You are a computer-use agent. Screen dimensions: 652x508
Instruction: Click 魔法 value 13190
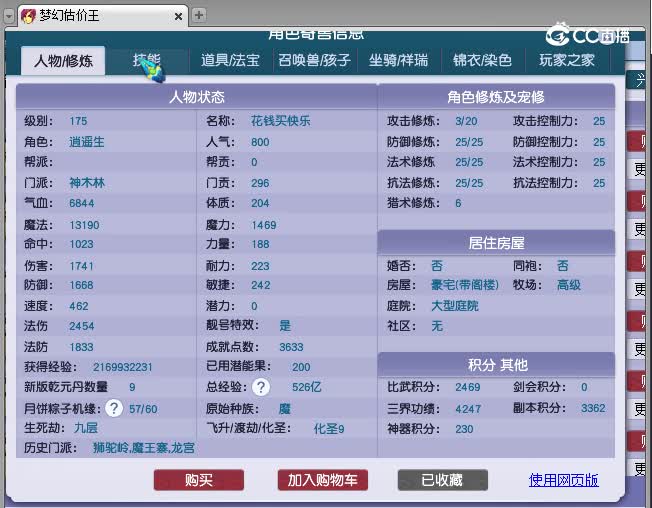84,225
